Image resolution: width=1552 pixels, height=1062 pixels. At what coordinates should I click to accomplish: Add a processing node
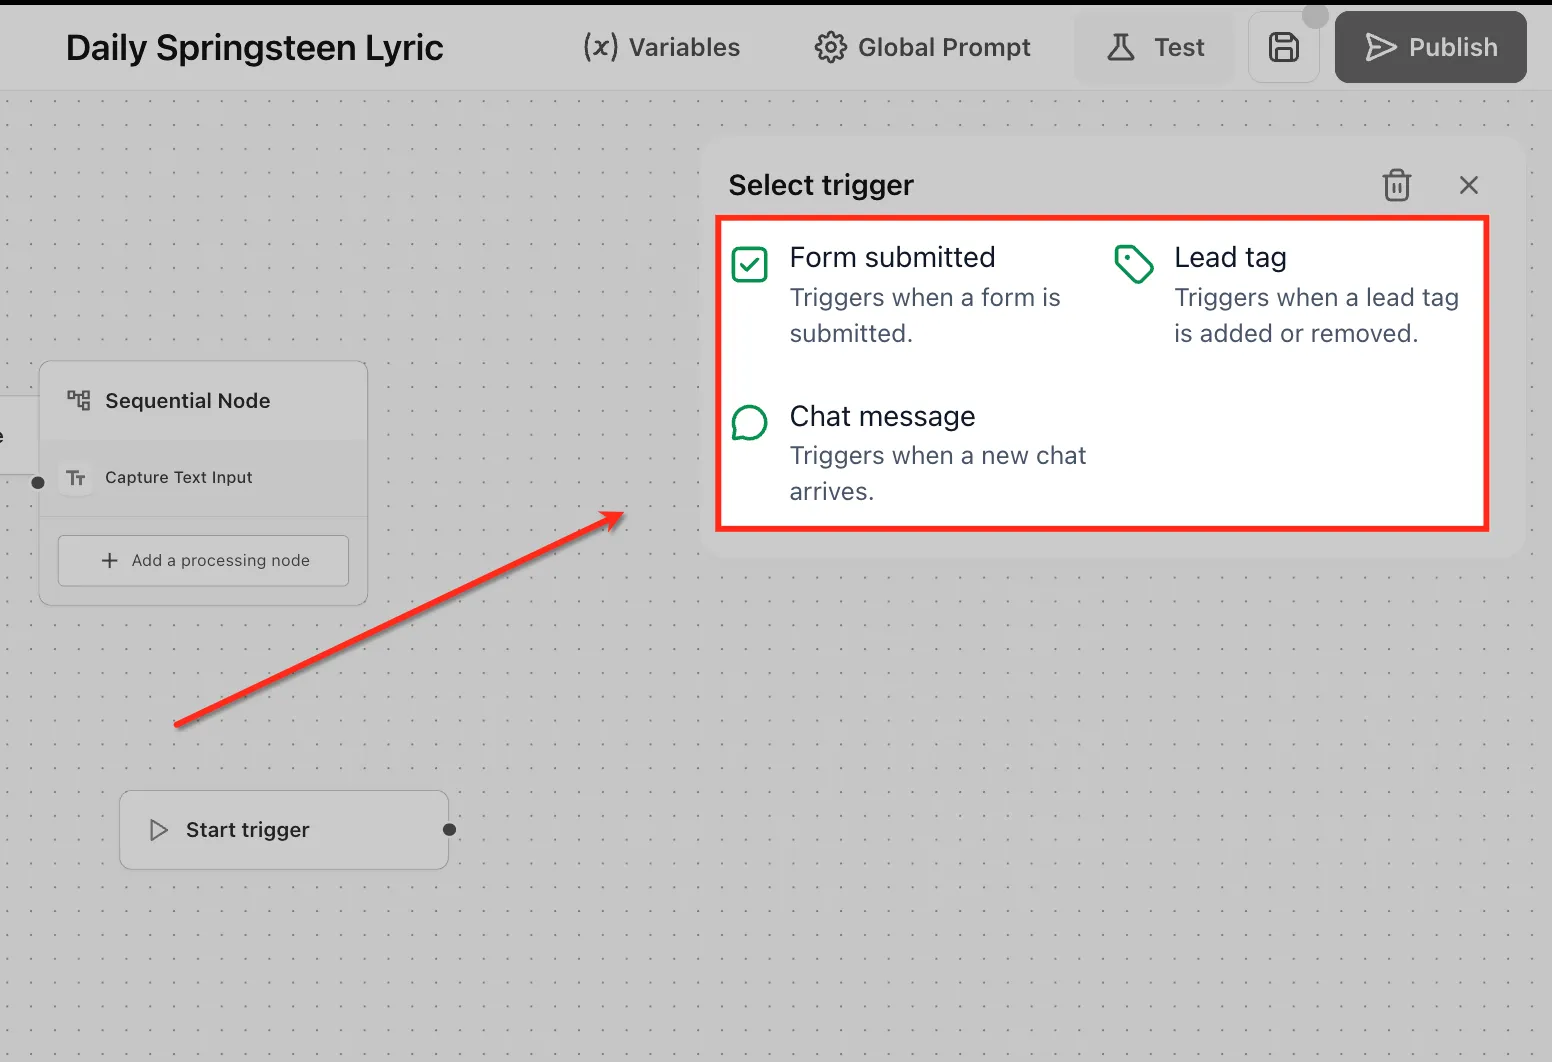204,560
